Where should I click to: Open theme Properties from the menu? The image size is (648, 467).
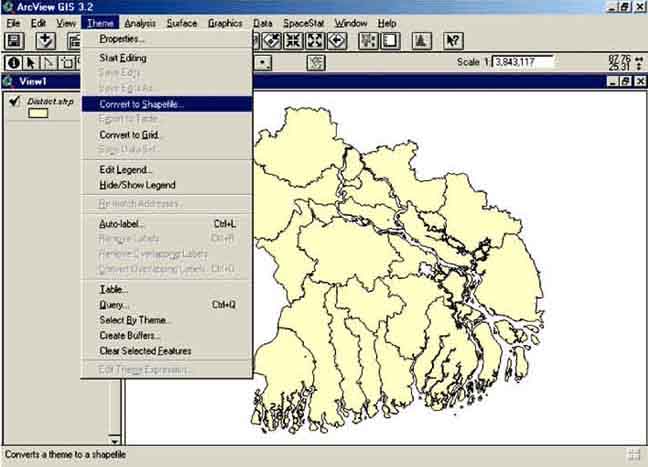coord(122,39)
